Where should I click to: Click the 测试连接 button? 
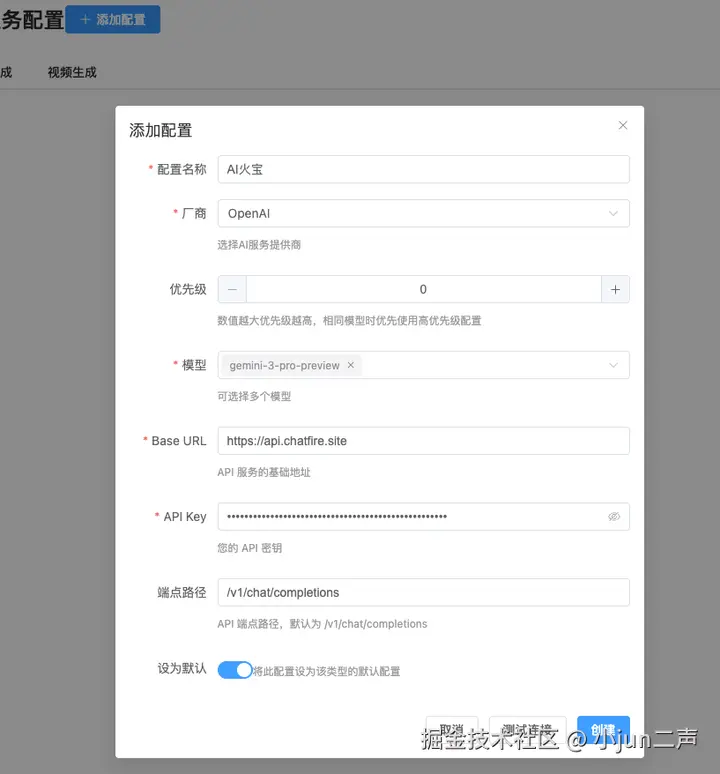coord(527,730)
